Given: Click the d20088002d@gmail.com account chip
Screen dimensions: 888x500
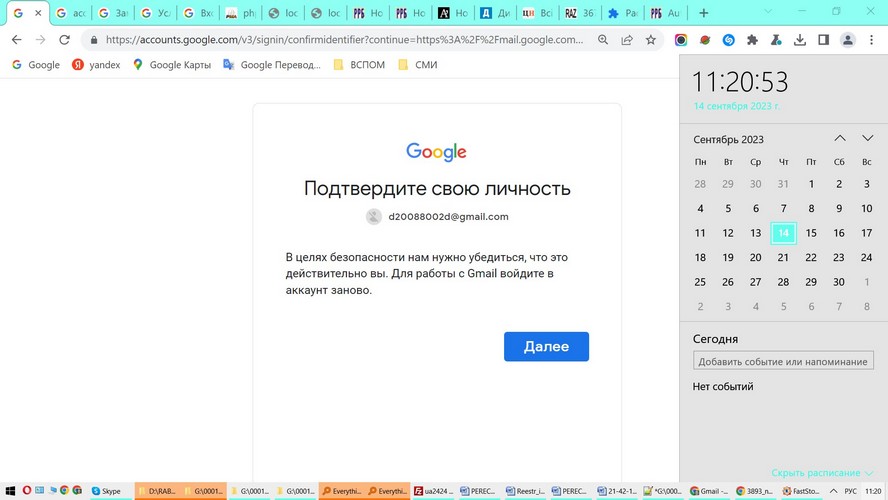Looking at the screenshot, I should coord(437,216).
